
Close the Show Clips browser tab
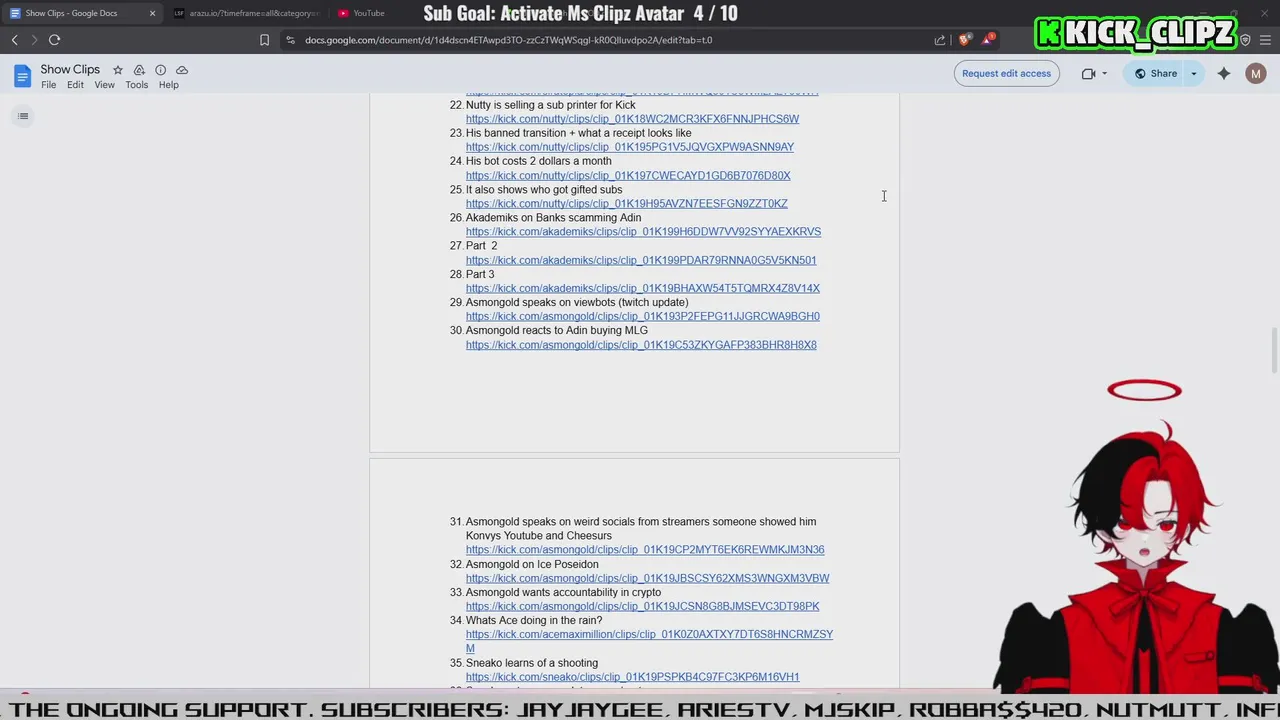pos(152,13)
